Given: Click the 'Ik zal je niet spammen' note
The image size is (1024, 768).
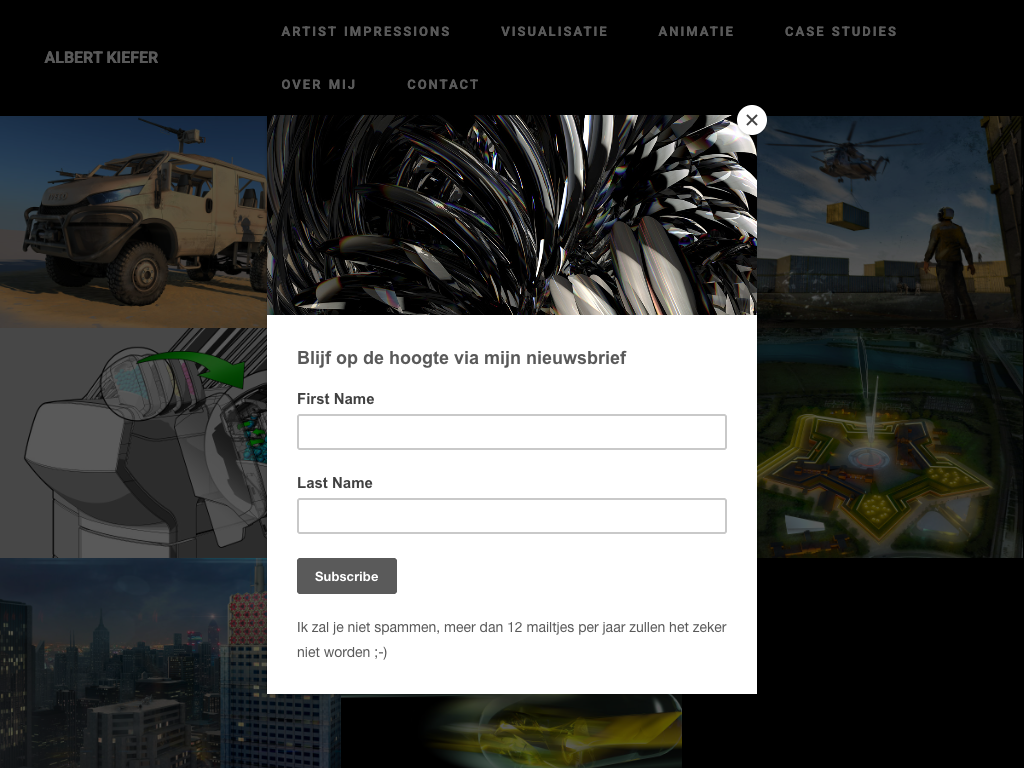Looking at the screenshot, I should coord(511,639).
